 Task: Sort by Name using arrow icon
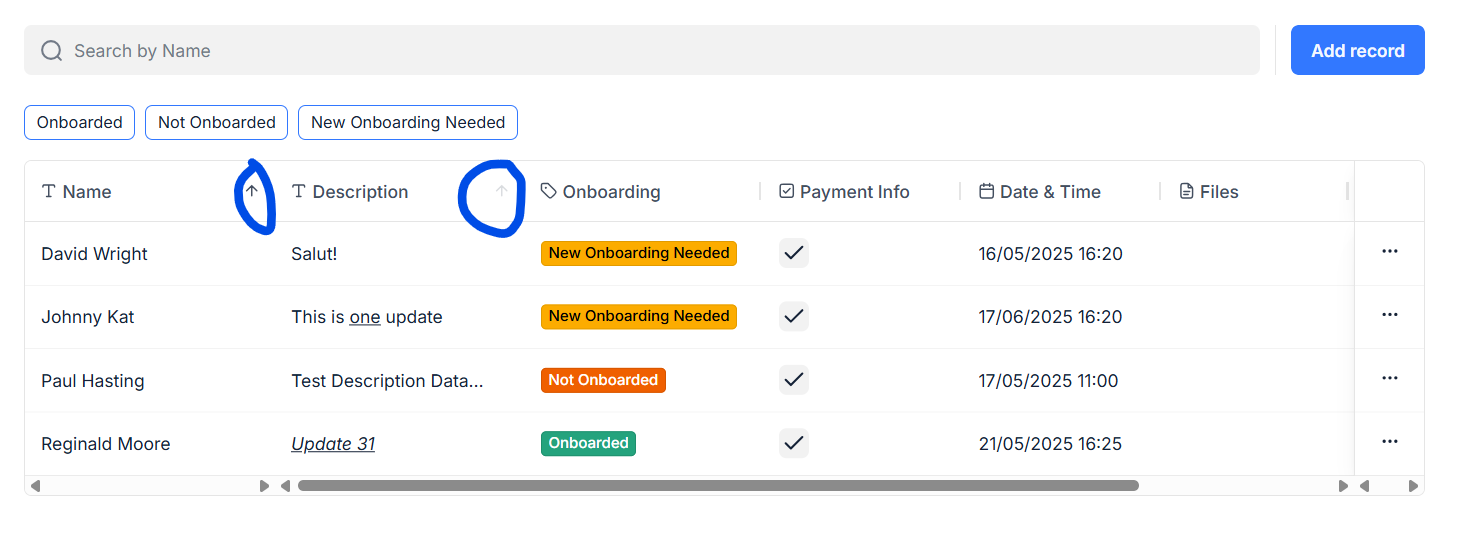coord(252,191)
